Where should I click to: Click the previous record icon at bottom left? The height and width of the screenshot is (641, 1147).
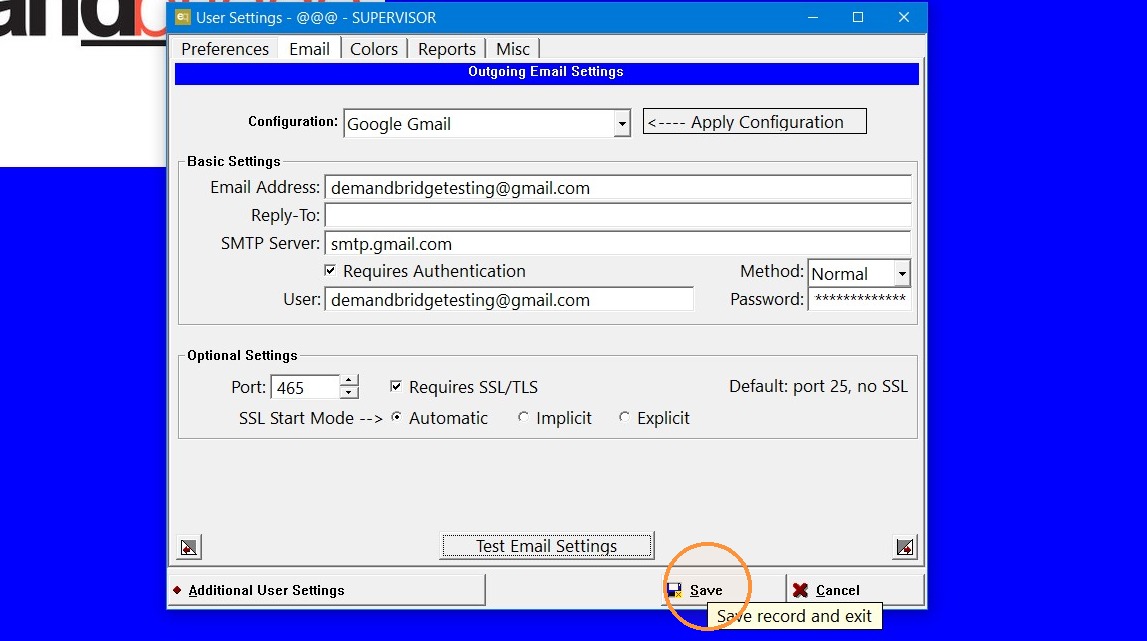189,547
